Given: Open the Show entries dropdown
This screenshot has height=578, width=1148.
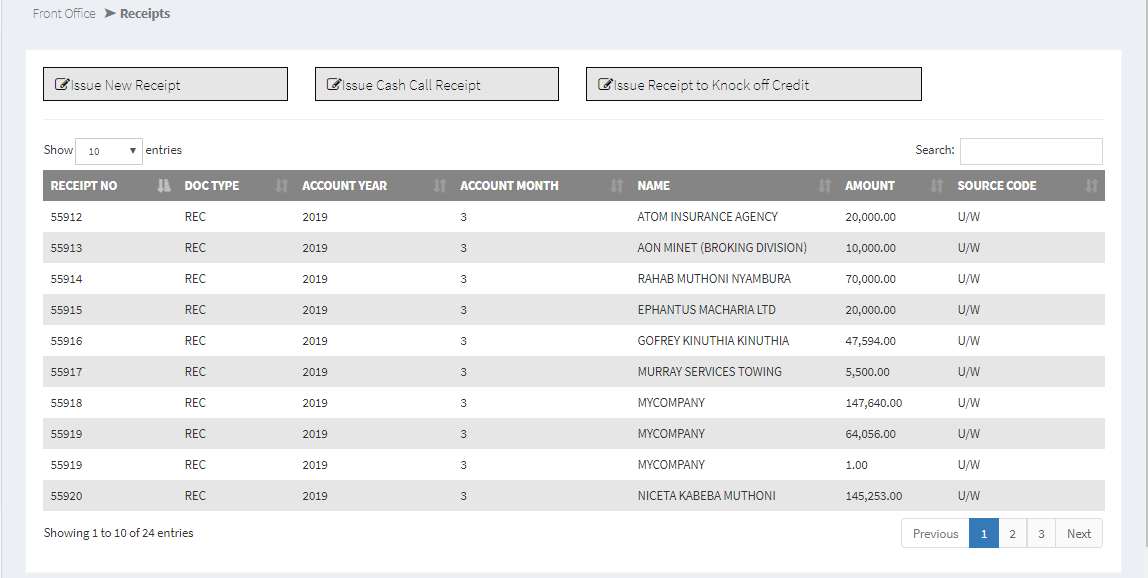Looking at the screenshot, I should pos(109,151).
